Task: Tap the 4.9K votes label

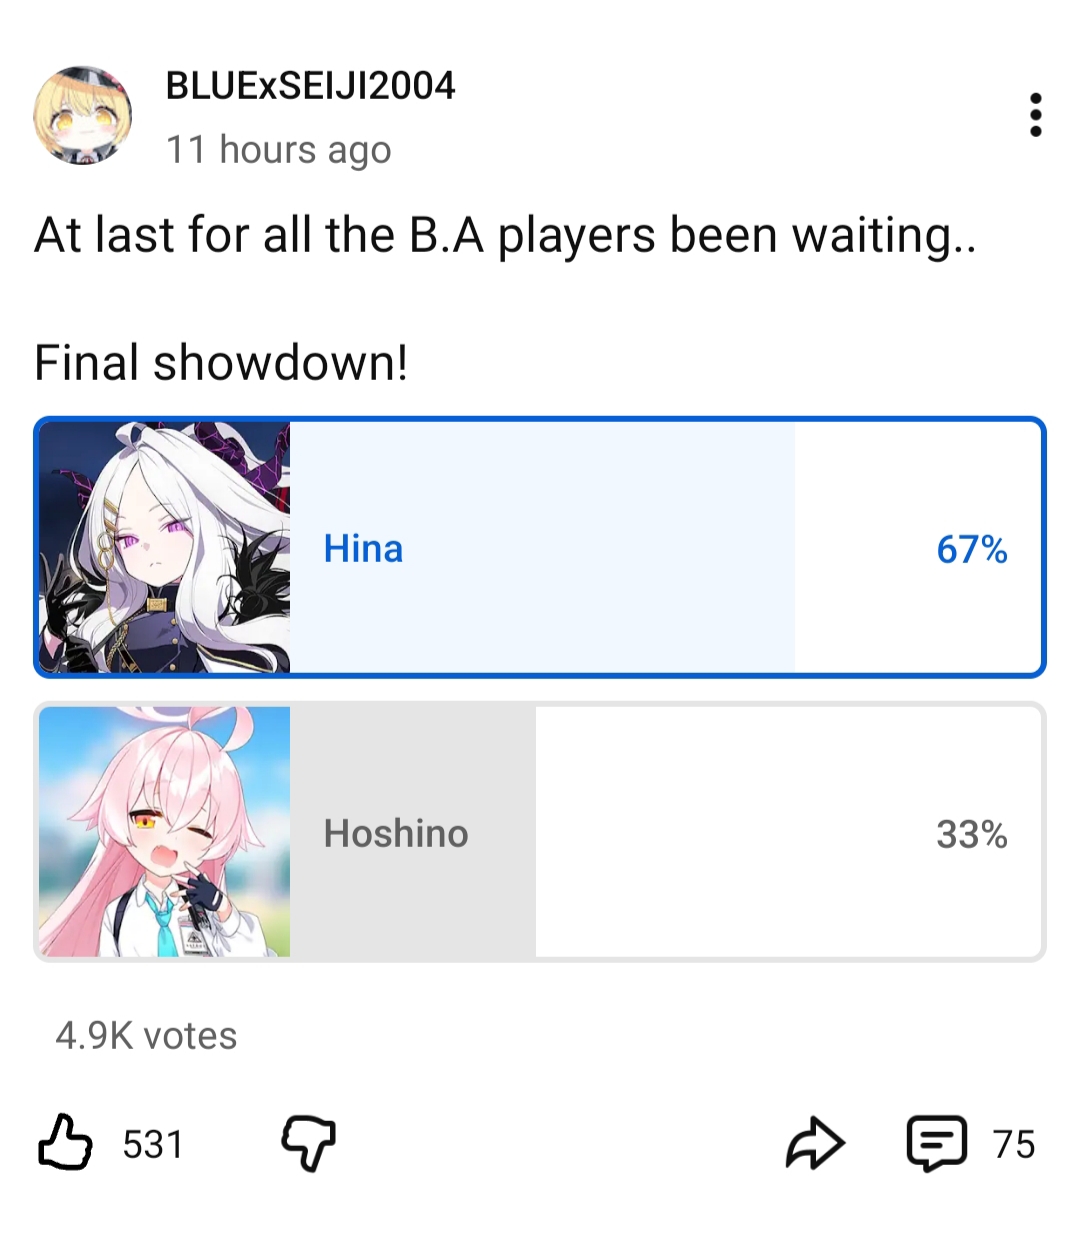Action: click(146, 1036)
